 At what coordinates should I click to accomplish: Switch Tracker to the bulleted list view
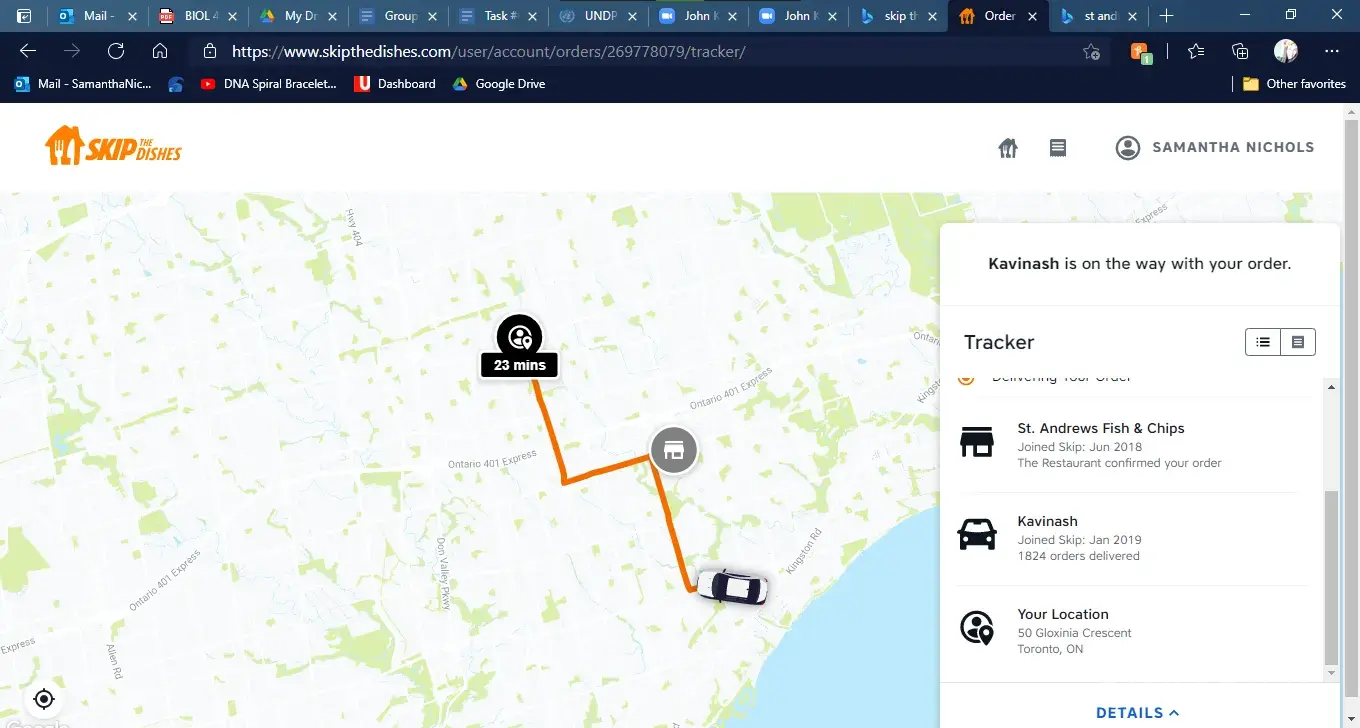click(1263, 342)
